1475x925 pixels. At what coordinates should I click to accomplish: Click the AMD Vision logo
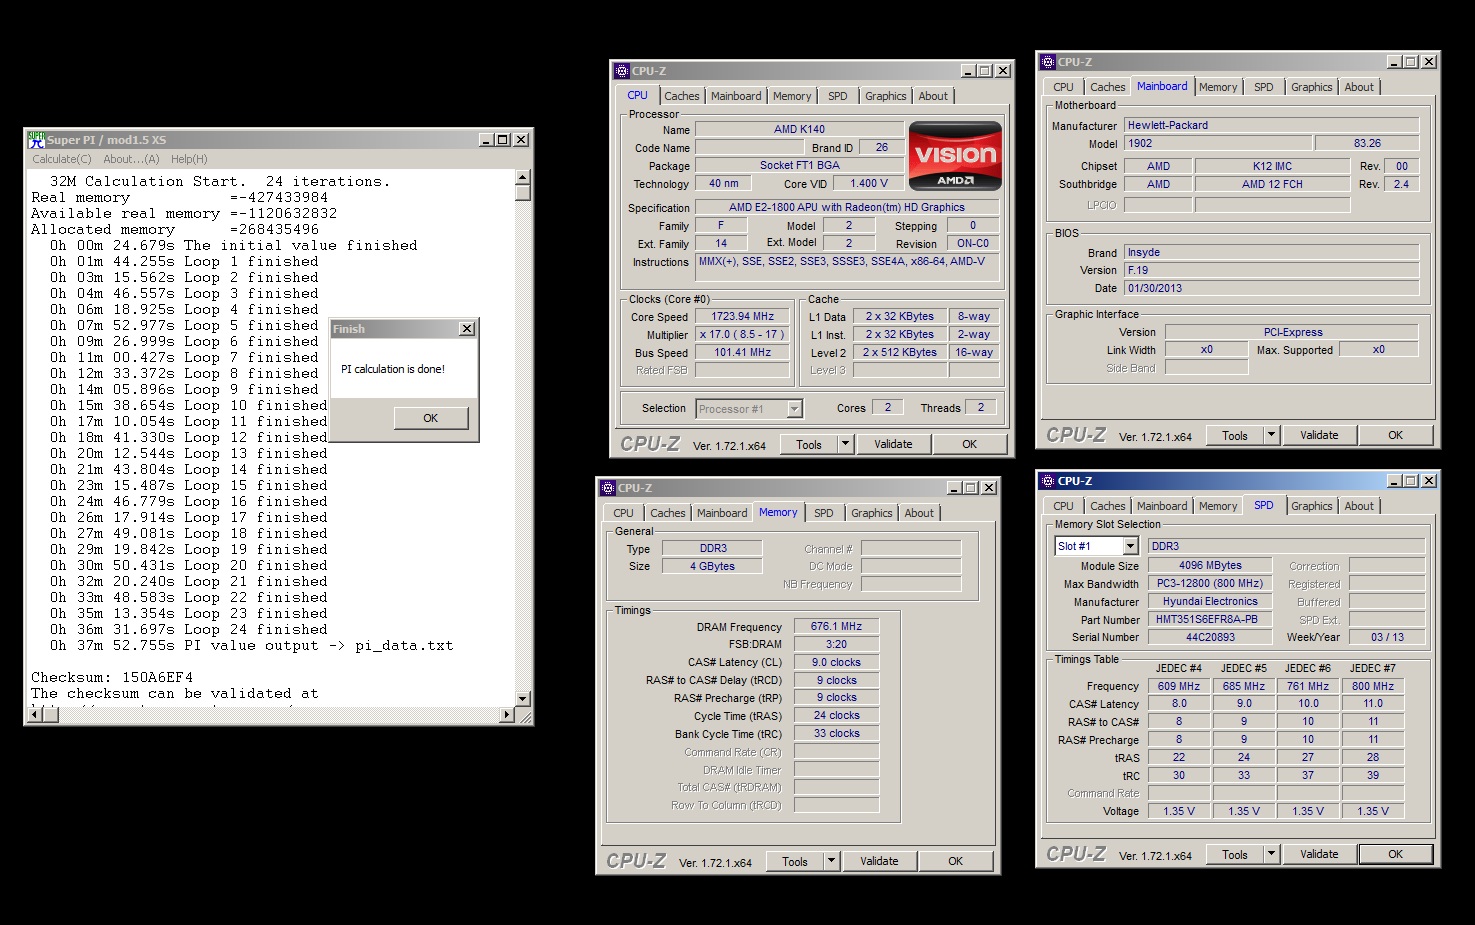[955, 156]
